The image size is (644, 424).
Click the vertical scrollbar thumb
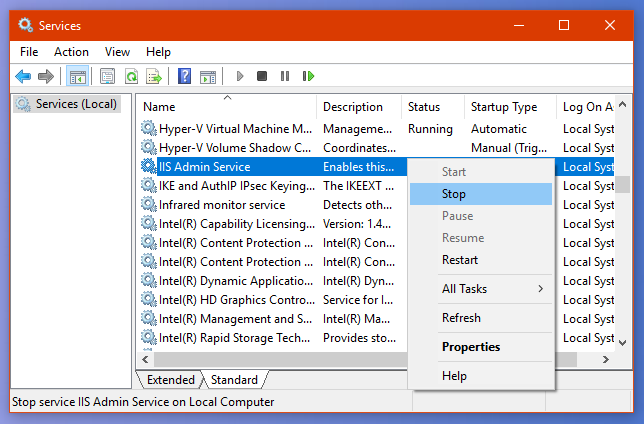pos(623,184)
